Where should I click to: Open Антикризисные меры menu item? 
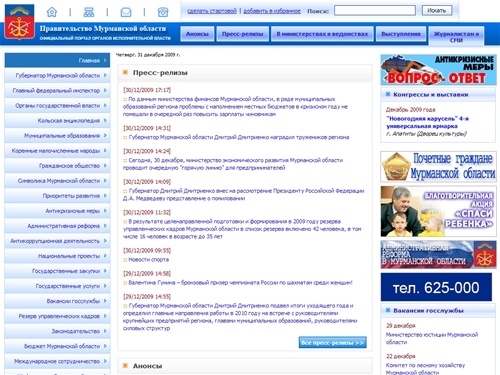click(x=57, y=211)
